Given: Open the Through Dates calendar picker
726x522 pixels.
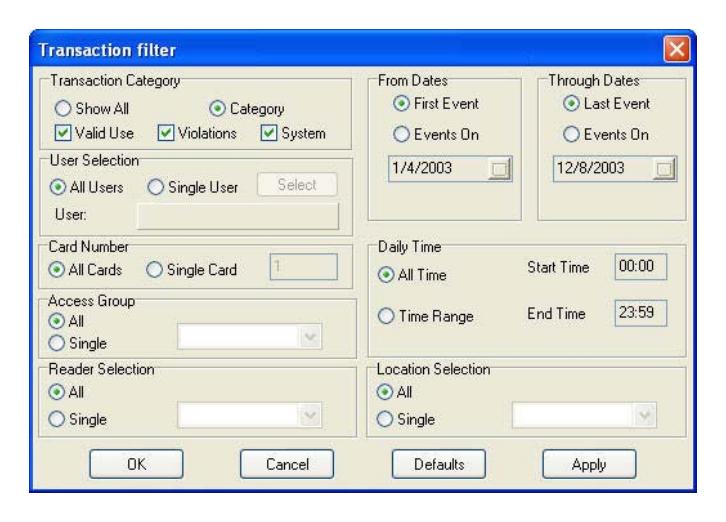Looking at the screenshot, I should (x=664, y=169).
